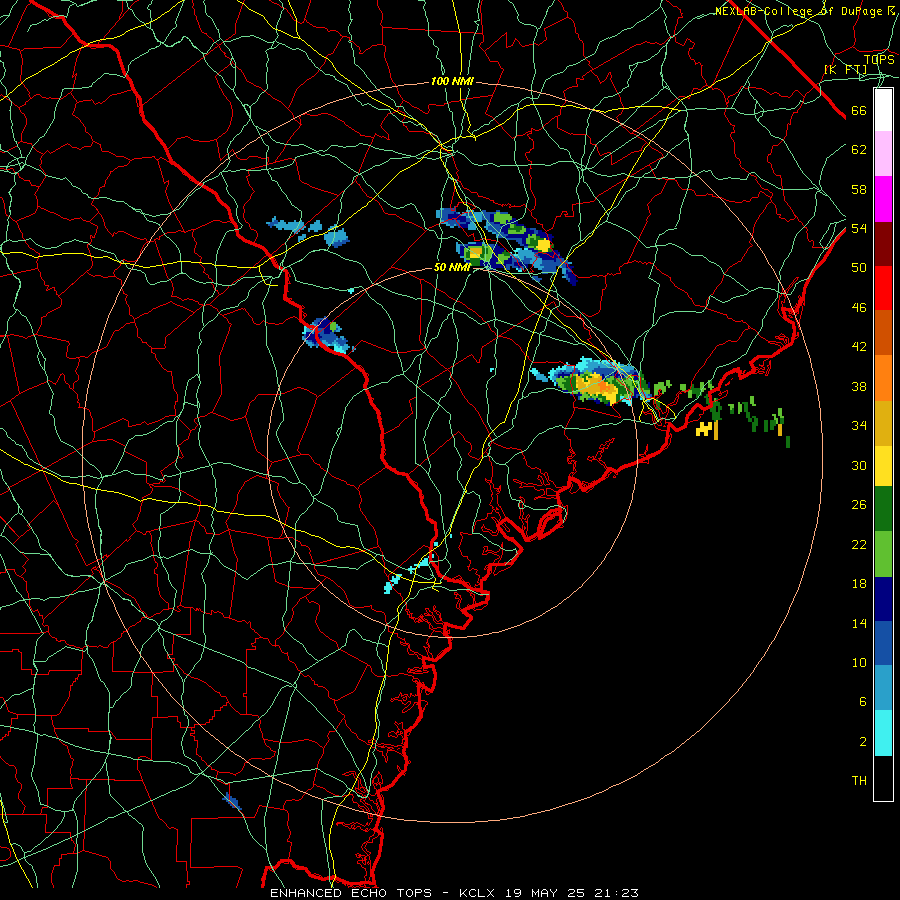
Task: Click the light pink 62 kft legend swatch
Action: click(x=883, y=153)
